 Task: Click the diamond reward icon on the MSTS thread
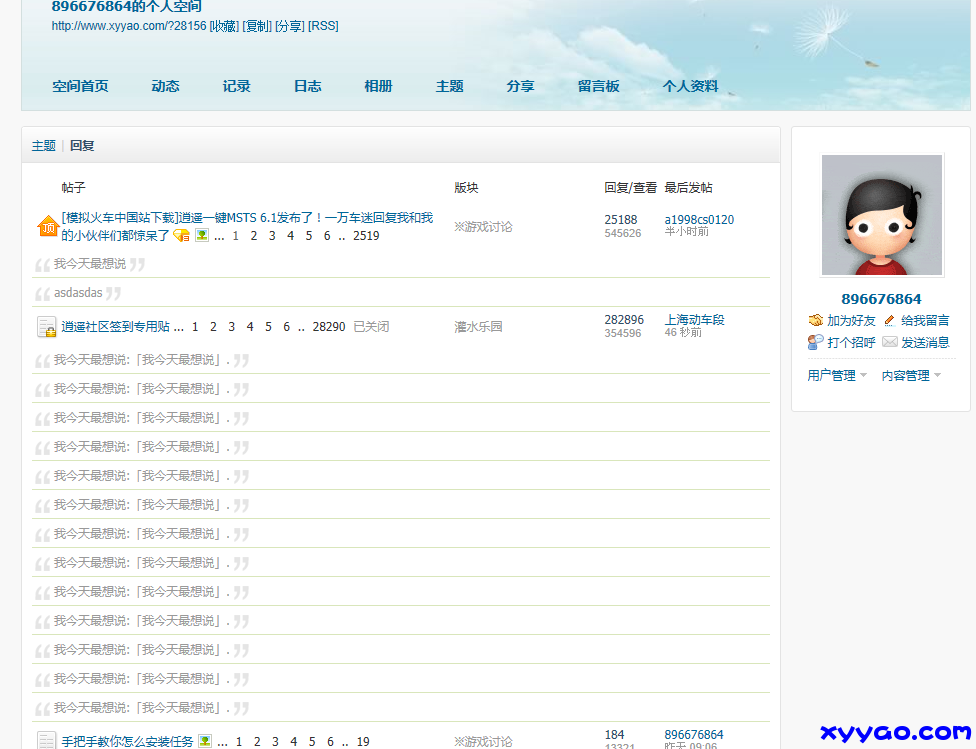179,236
